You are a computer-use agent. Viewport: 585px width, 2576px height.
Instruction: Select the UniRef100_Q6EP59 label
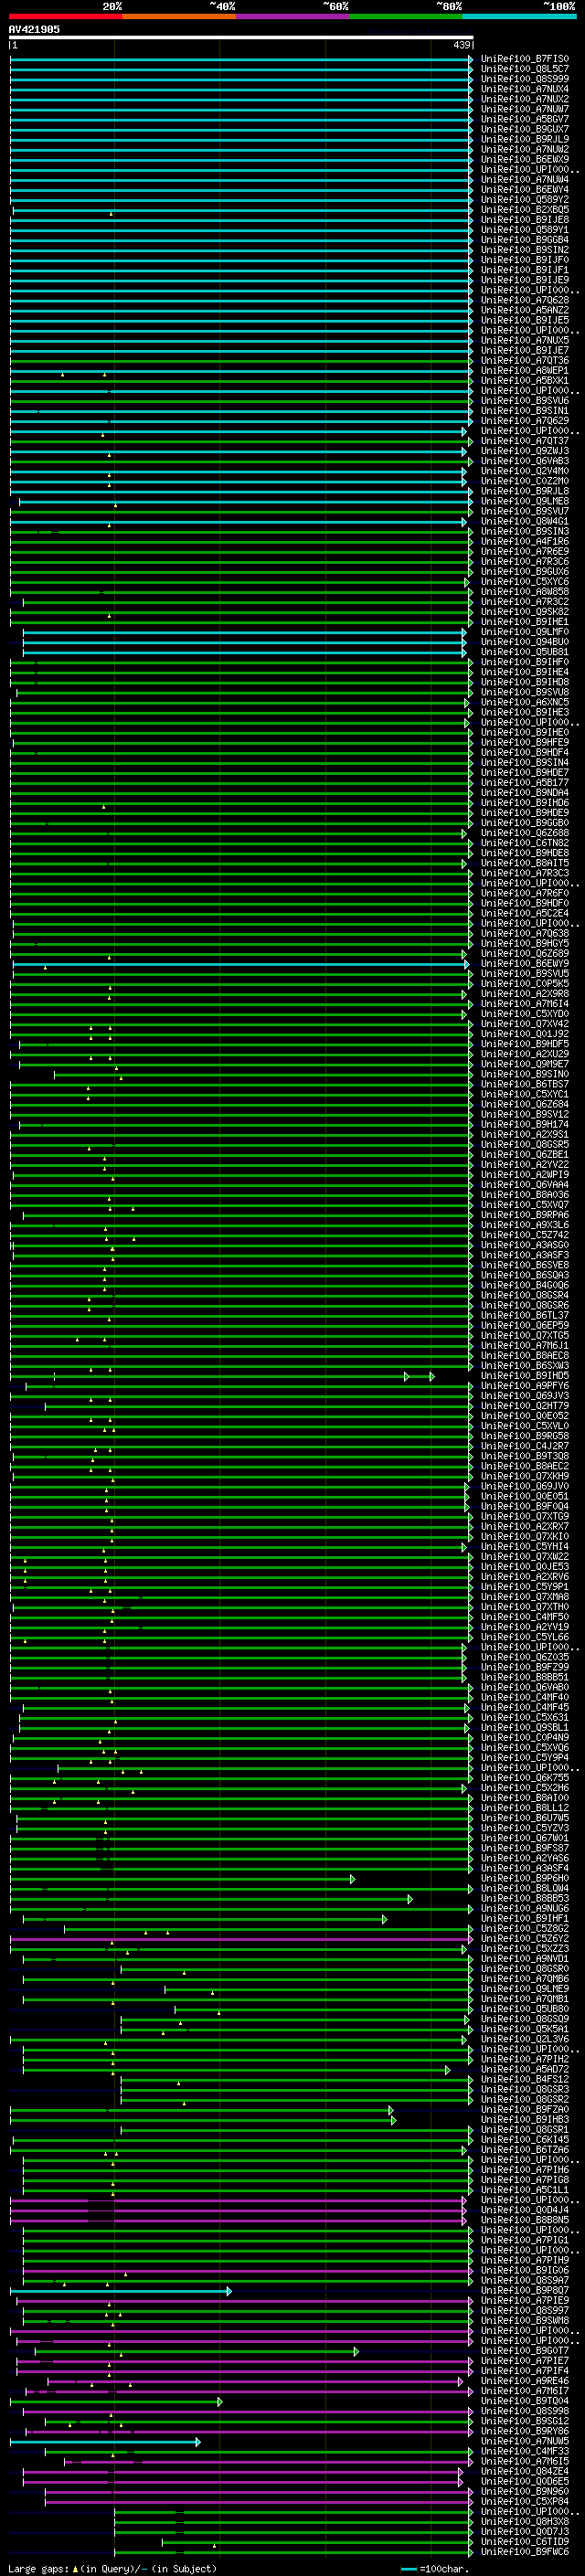pyautogui.click(x=524, y=1325)
